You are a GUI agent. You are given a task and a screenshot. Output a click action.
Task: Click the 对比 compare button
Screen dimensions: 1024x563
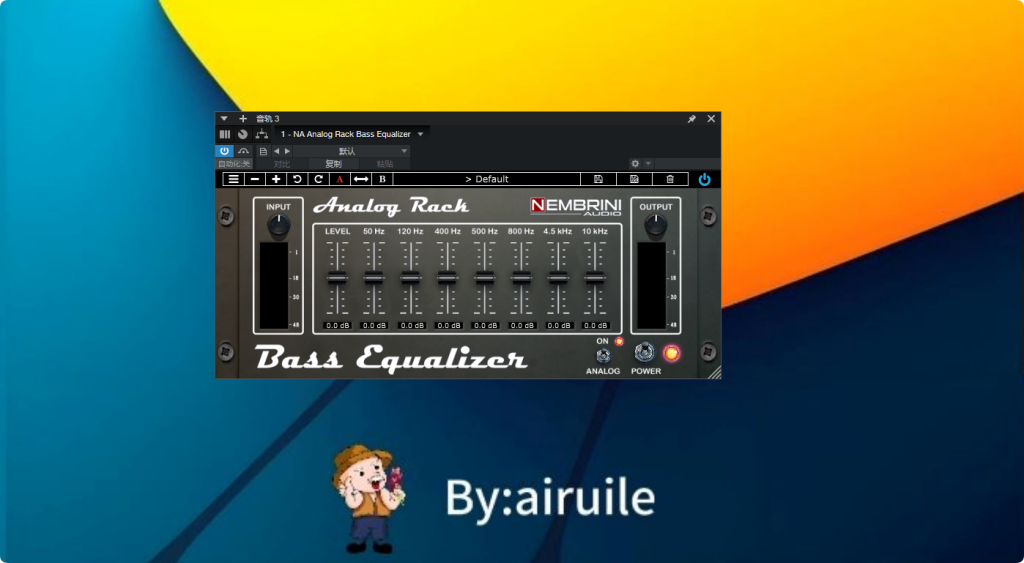click(281, 164)
